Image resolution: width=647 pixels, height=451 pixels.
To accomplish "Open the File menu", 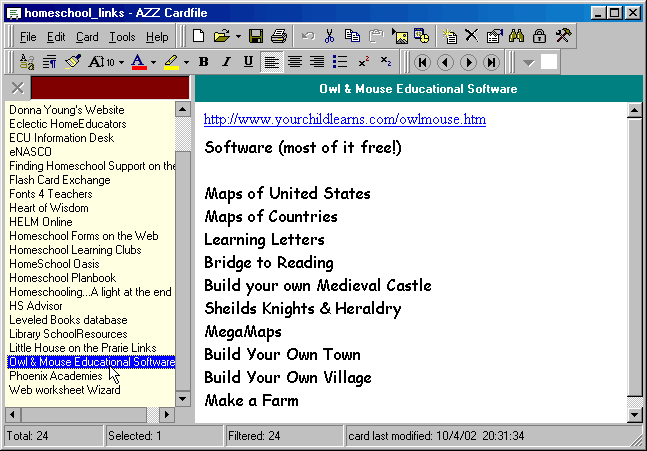I will (28, 37).
